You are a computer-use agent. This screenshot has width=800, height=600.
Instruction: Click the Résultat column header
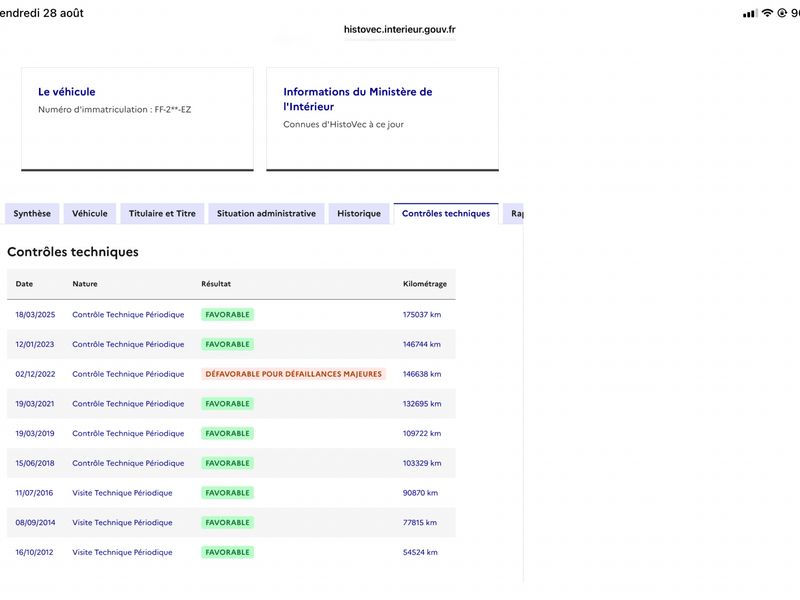coord(216,284)
